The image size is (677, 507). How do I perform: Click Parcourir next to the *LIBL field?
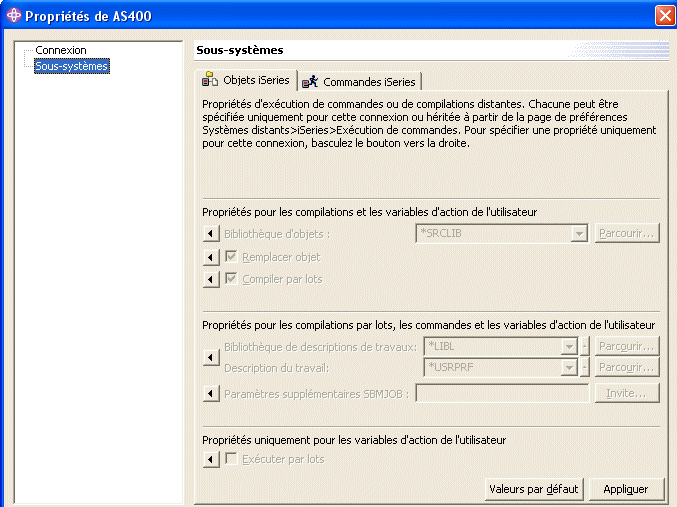627,346
